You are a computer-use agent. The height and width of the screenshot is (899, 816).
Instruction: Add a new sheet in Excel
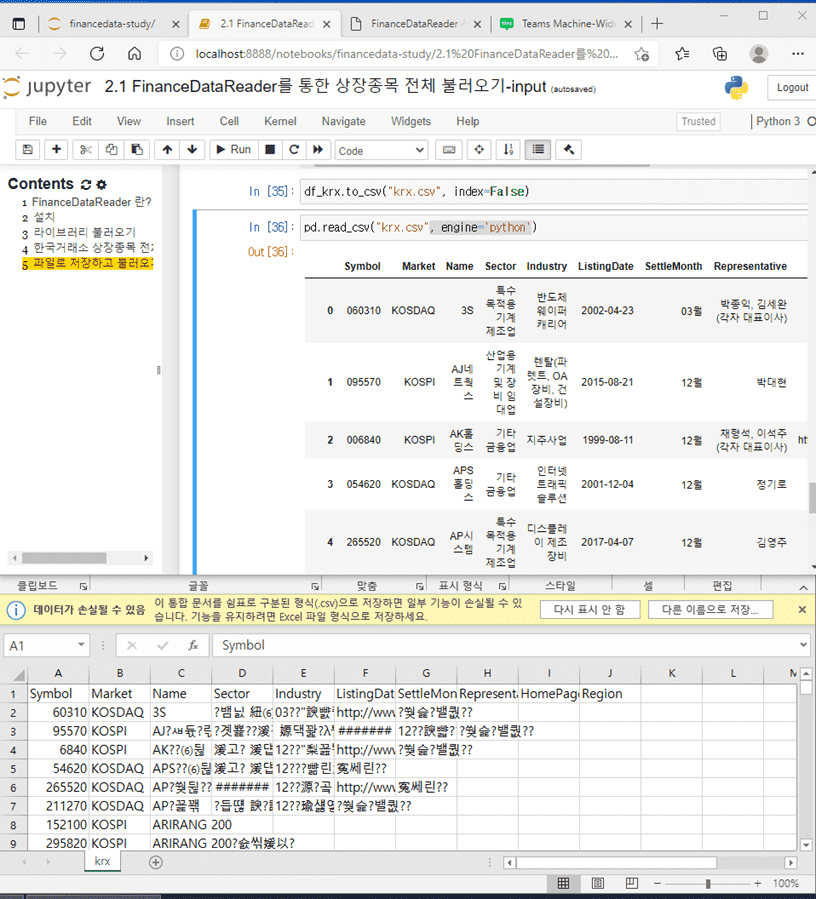(155, 862)
